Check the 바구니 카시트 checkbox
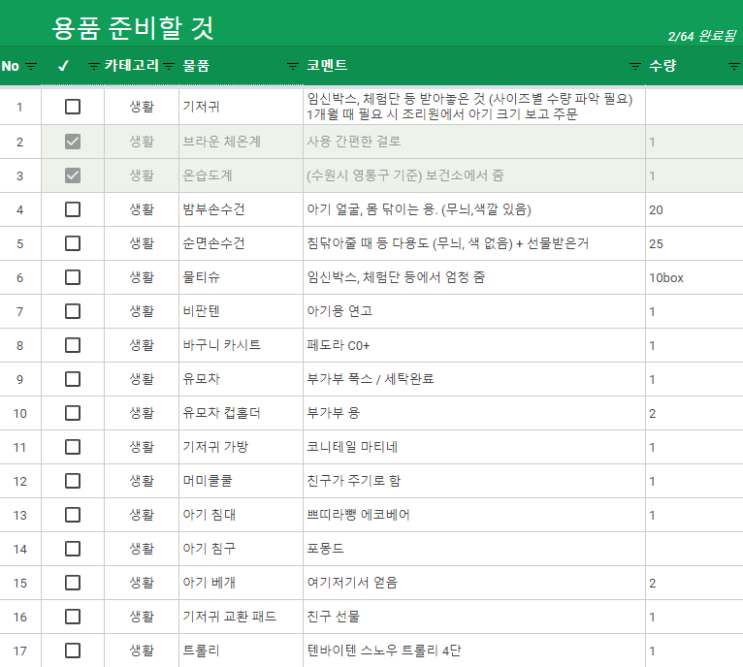This screenshot has width=743, height=667. 72,345
